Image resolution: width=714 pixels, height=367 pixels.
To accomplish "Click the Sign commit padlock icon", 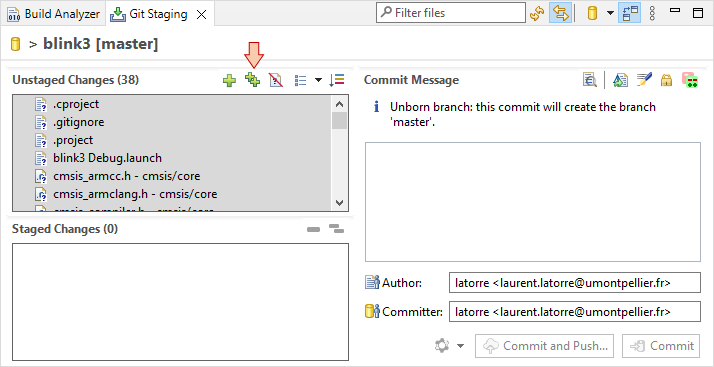I will [667, 81].
